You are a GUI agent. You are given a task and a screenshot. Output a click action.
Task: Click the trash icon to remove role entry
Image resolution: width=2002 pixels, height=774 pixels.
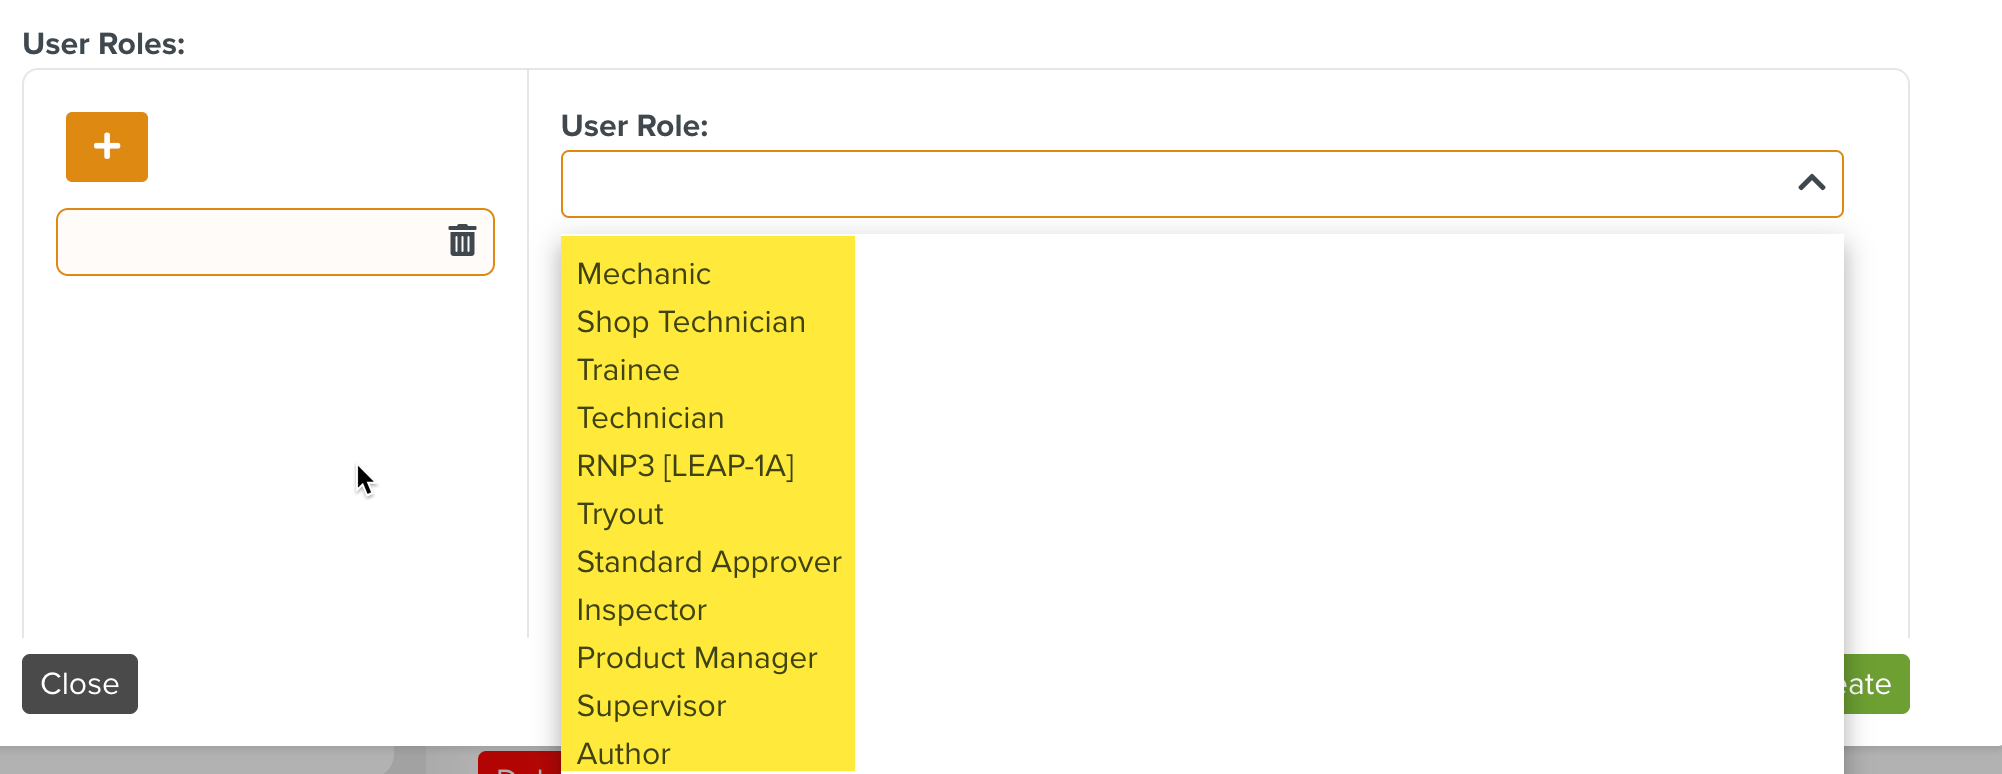coord(463,241)
